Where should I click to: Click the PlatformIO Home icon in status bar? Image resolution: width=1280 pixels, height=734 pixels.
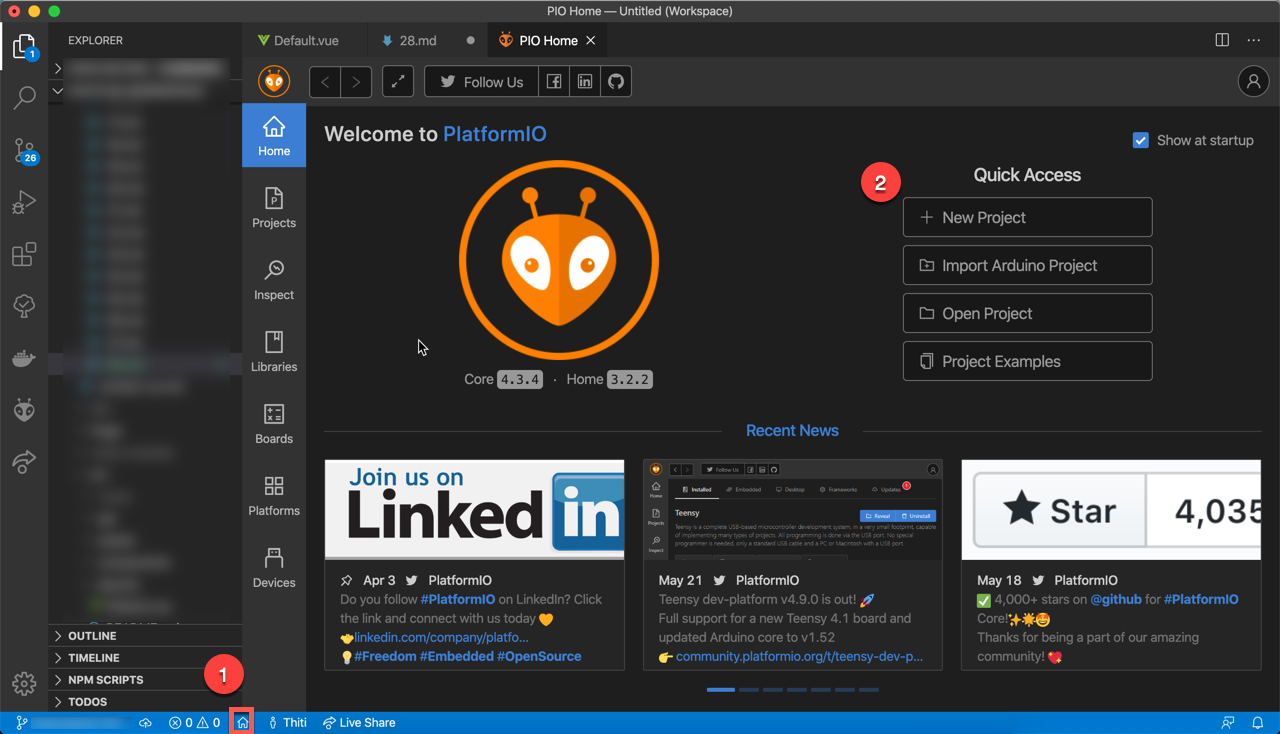242,722
